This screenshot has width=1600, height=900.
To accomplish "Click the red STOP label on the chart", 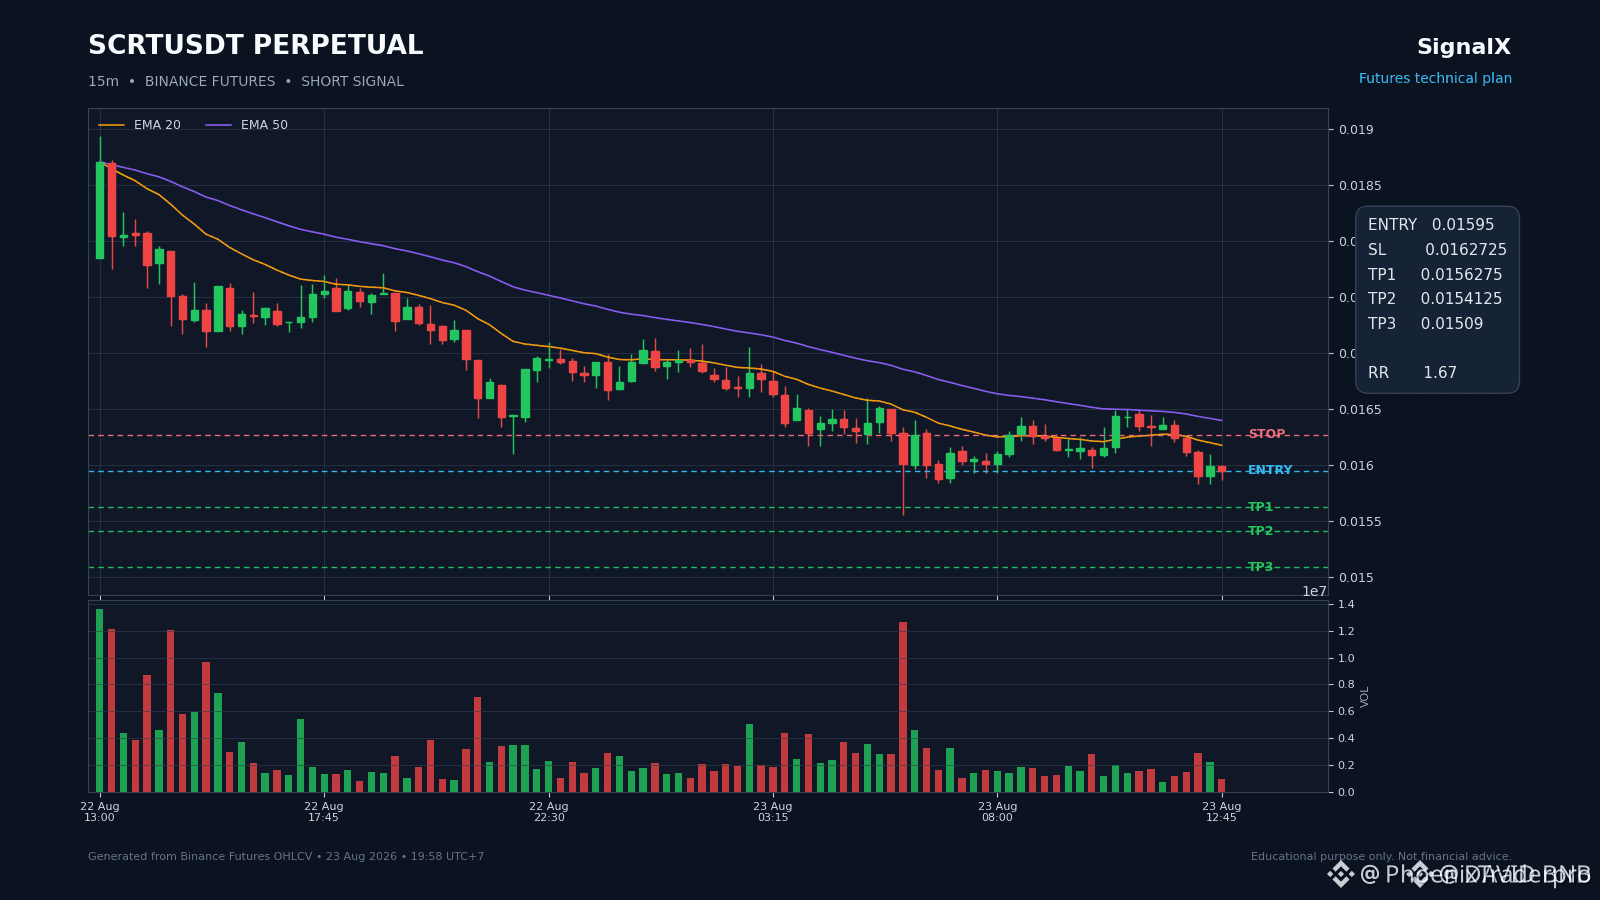I will coord(1267,434).
